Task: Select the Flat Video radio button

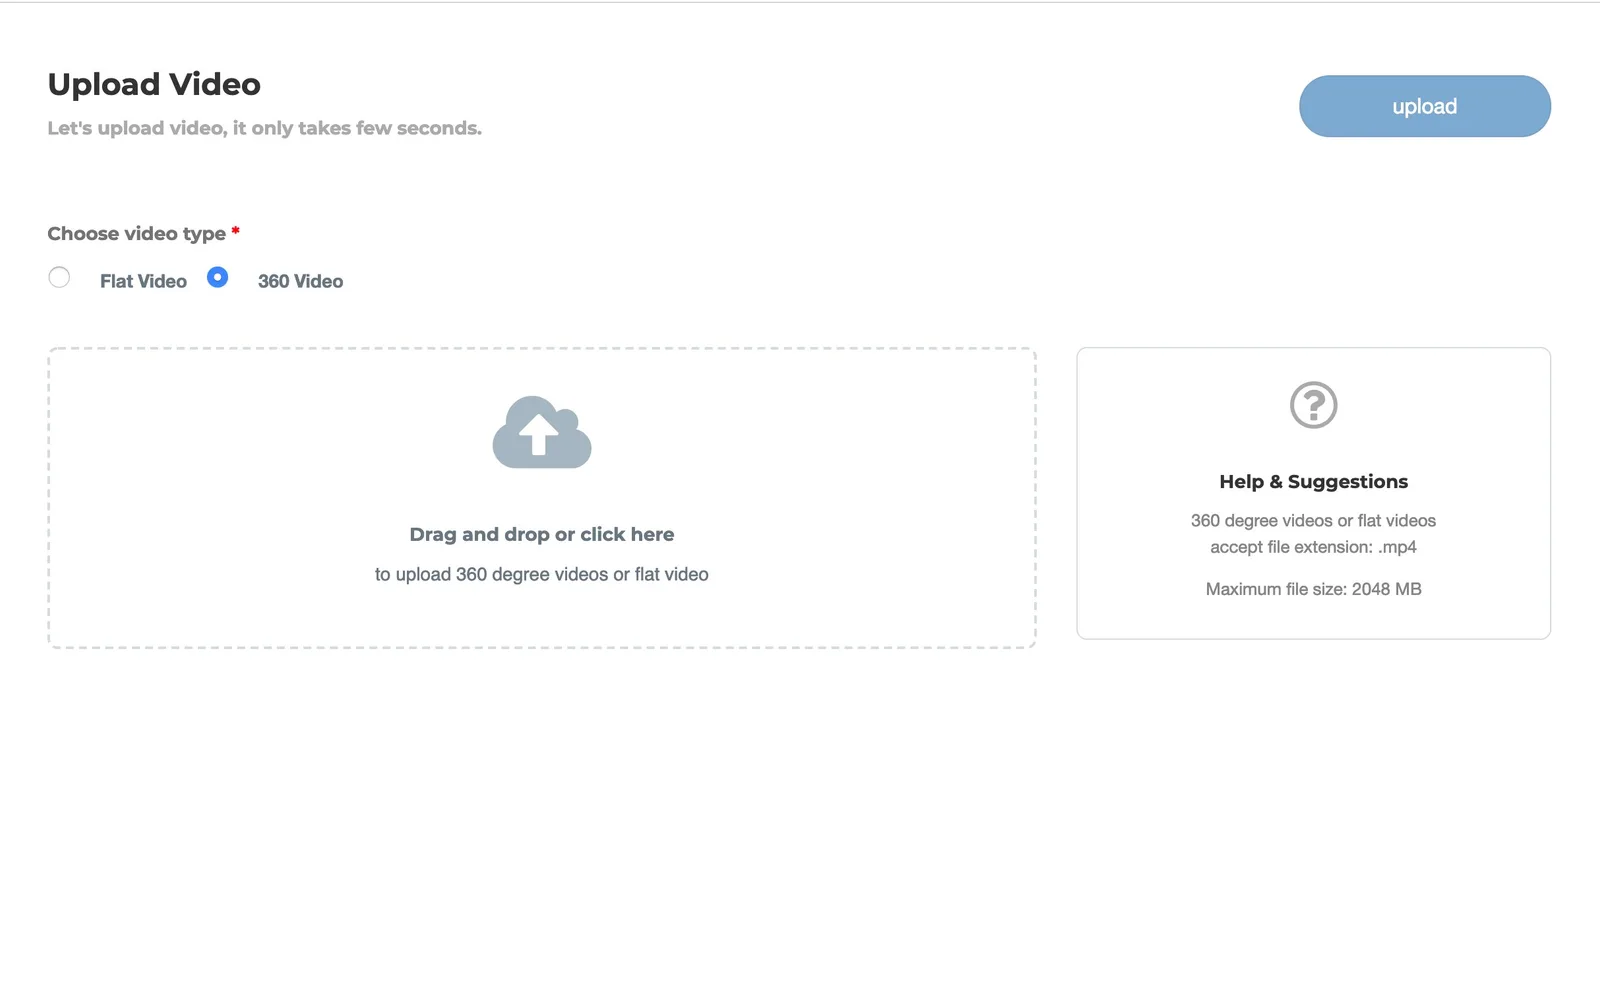Action: click(x=59, y=277)
